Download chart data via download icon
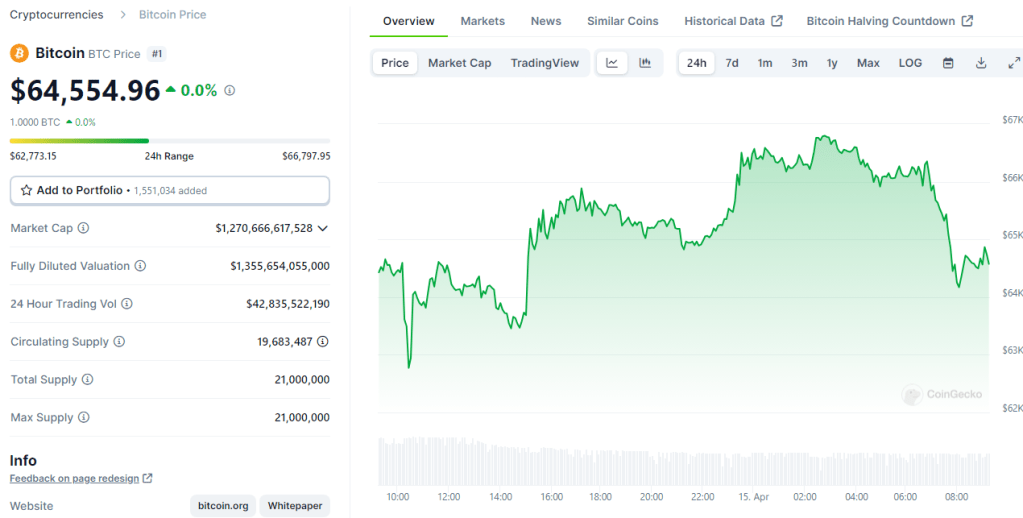1023x518 pixels. [981, 63]
